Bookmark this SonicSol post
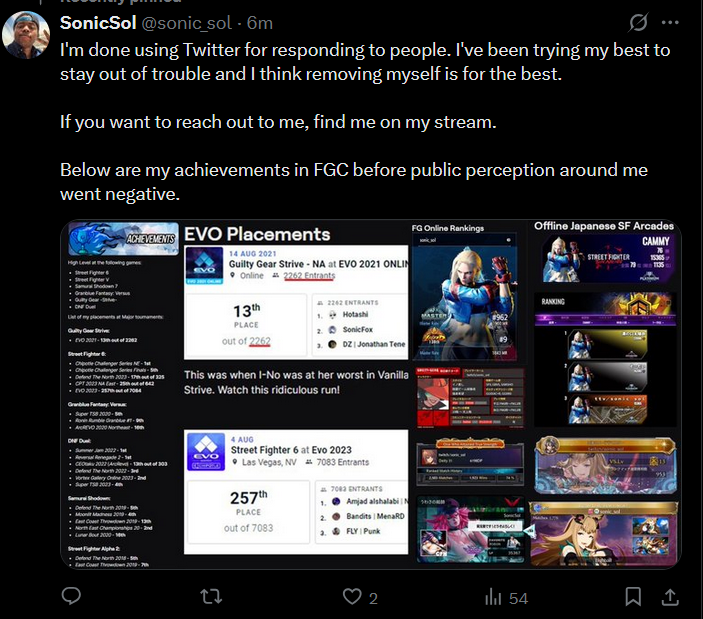The height and width of the screenshot is (619, 703). tap(633, 597)
